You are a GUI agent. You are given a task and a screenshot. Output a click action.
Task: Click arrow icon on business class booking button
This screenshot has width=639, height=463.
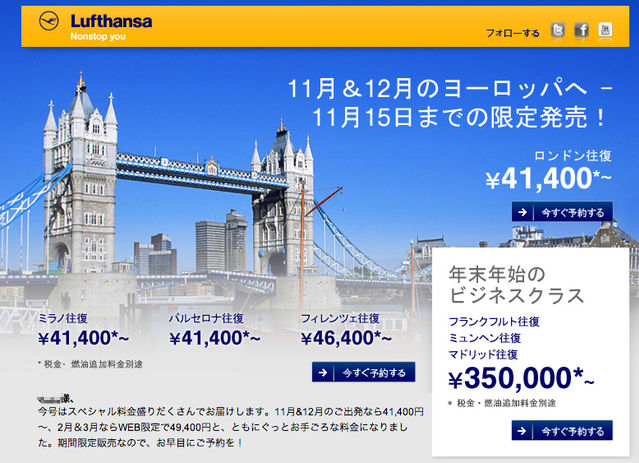(x=522, y=431)
